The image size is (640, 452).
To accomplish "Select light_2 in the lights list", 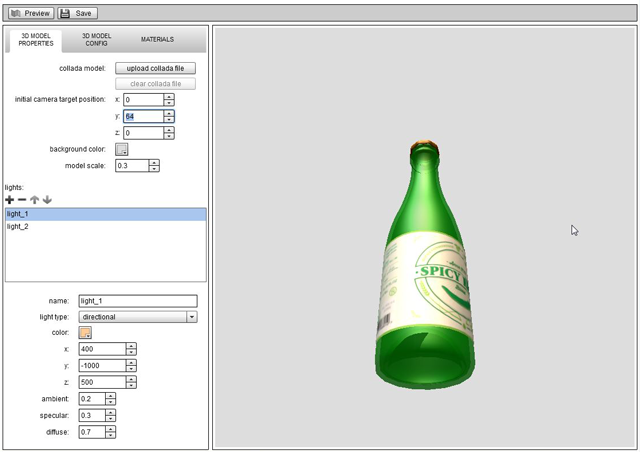I will coord(106,227).
